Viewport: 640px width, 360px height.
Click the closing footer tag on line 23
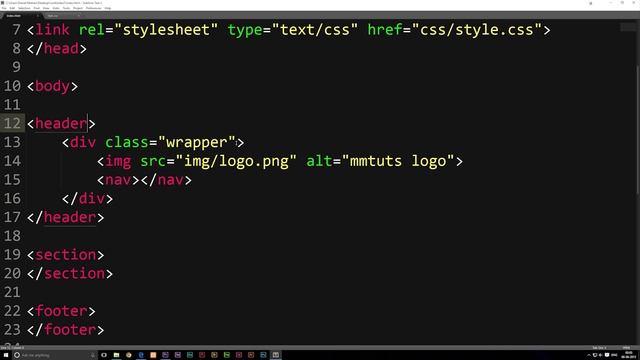[65, 330]
